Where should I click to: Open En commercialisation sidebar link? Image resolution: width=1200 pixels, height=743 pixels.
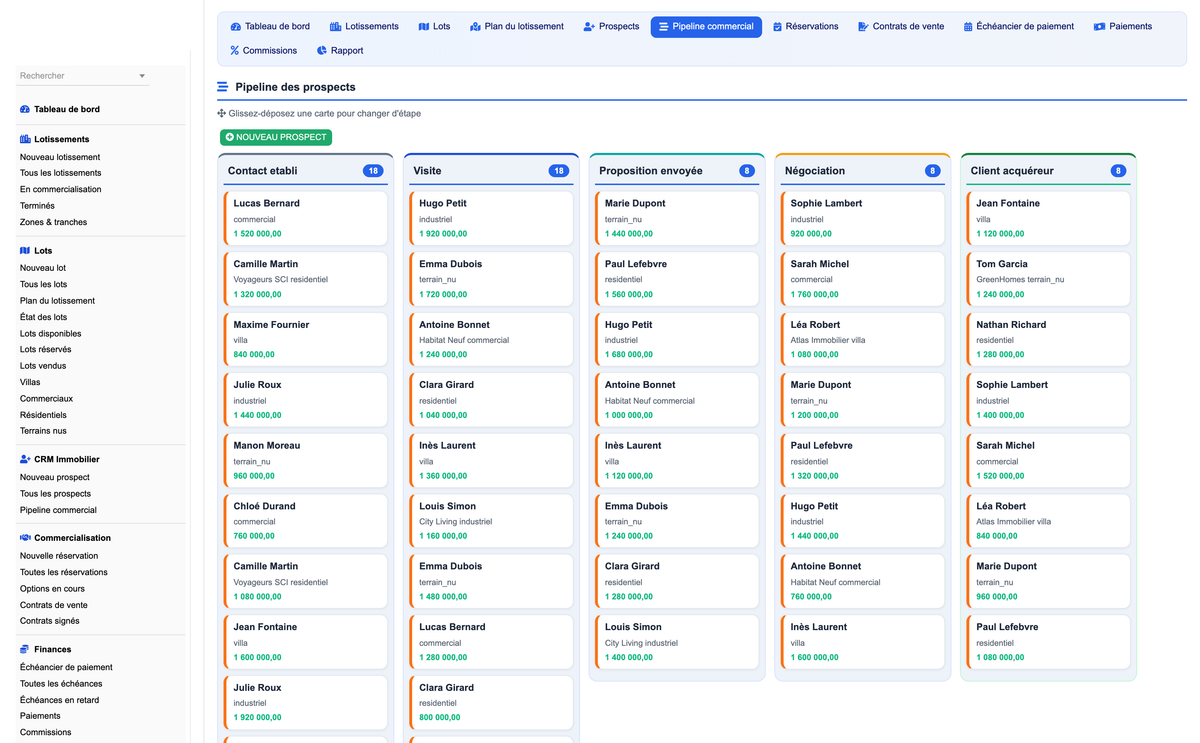tap(61, 189)
